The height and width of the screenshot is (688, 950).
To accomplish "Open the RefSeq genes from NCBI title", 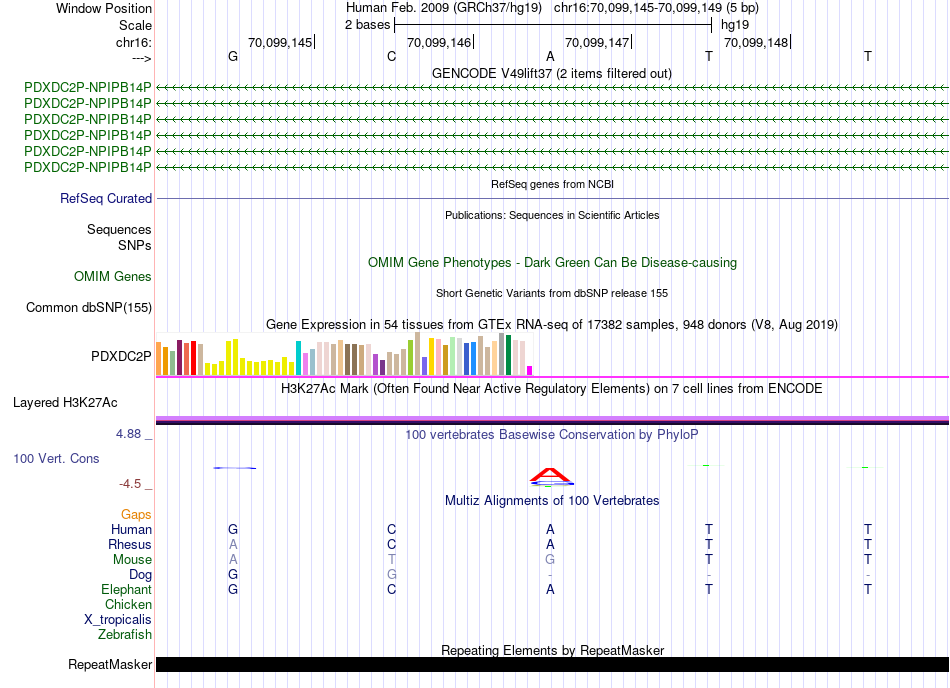I will tap(552, 184).
